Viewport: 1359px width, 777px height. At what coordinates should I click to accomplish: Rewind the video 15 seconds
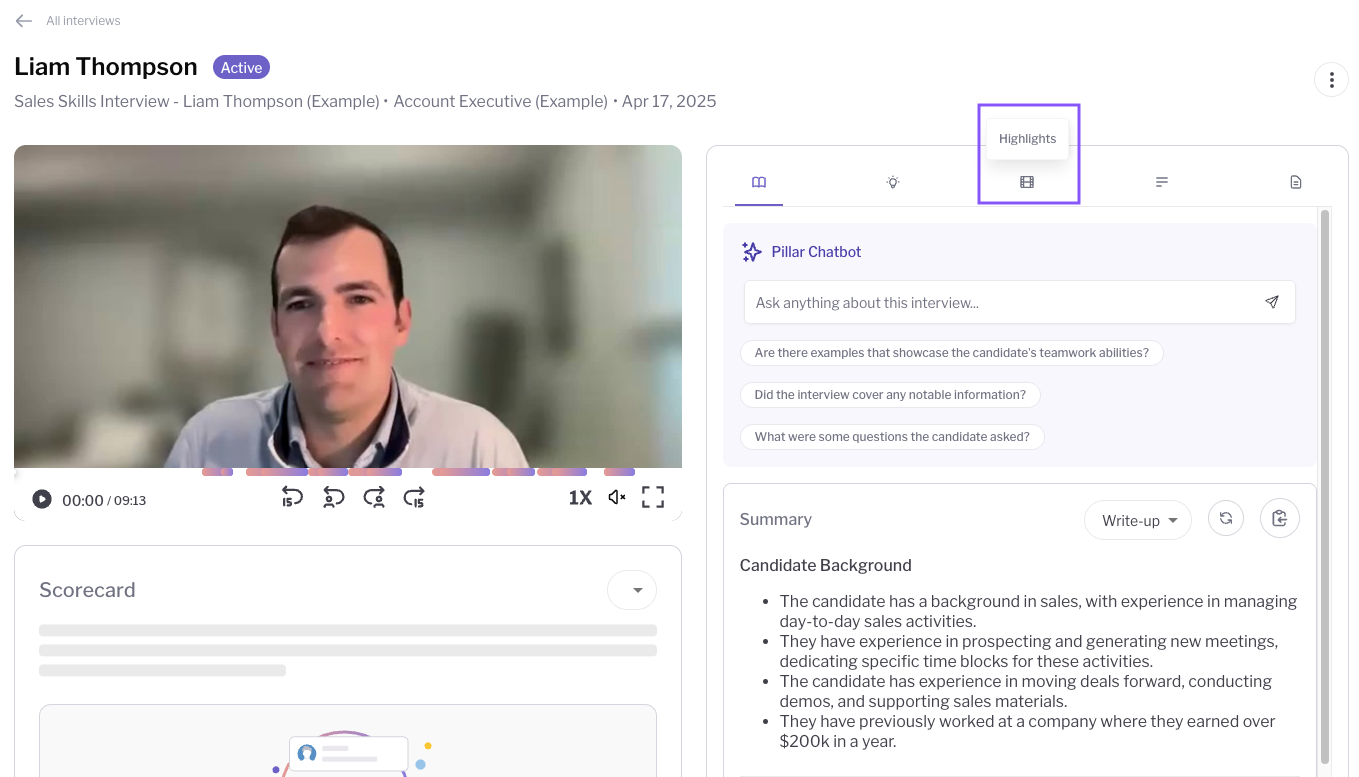(292, 497)
